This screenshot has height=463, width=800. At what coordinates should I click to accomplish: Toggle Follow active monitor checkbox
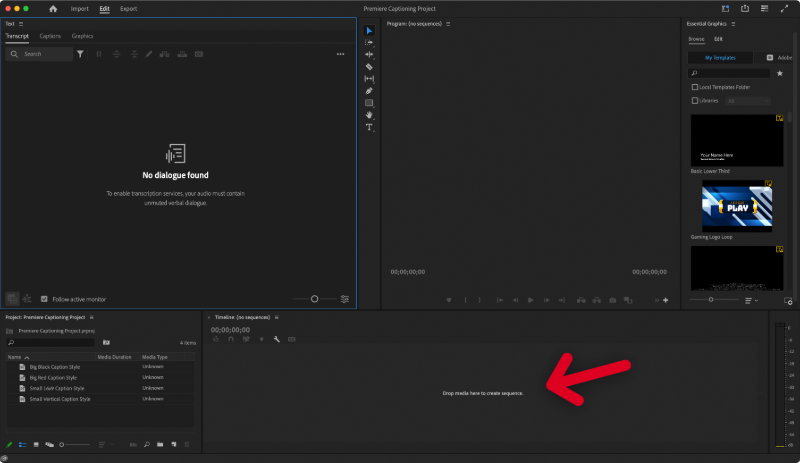[x=44, y=299]
